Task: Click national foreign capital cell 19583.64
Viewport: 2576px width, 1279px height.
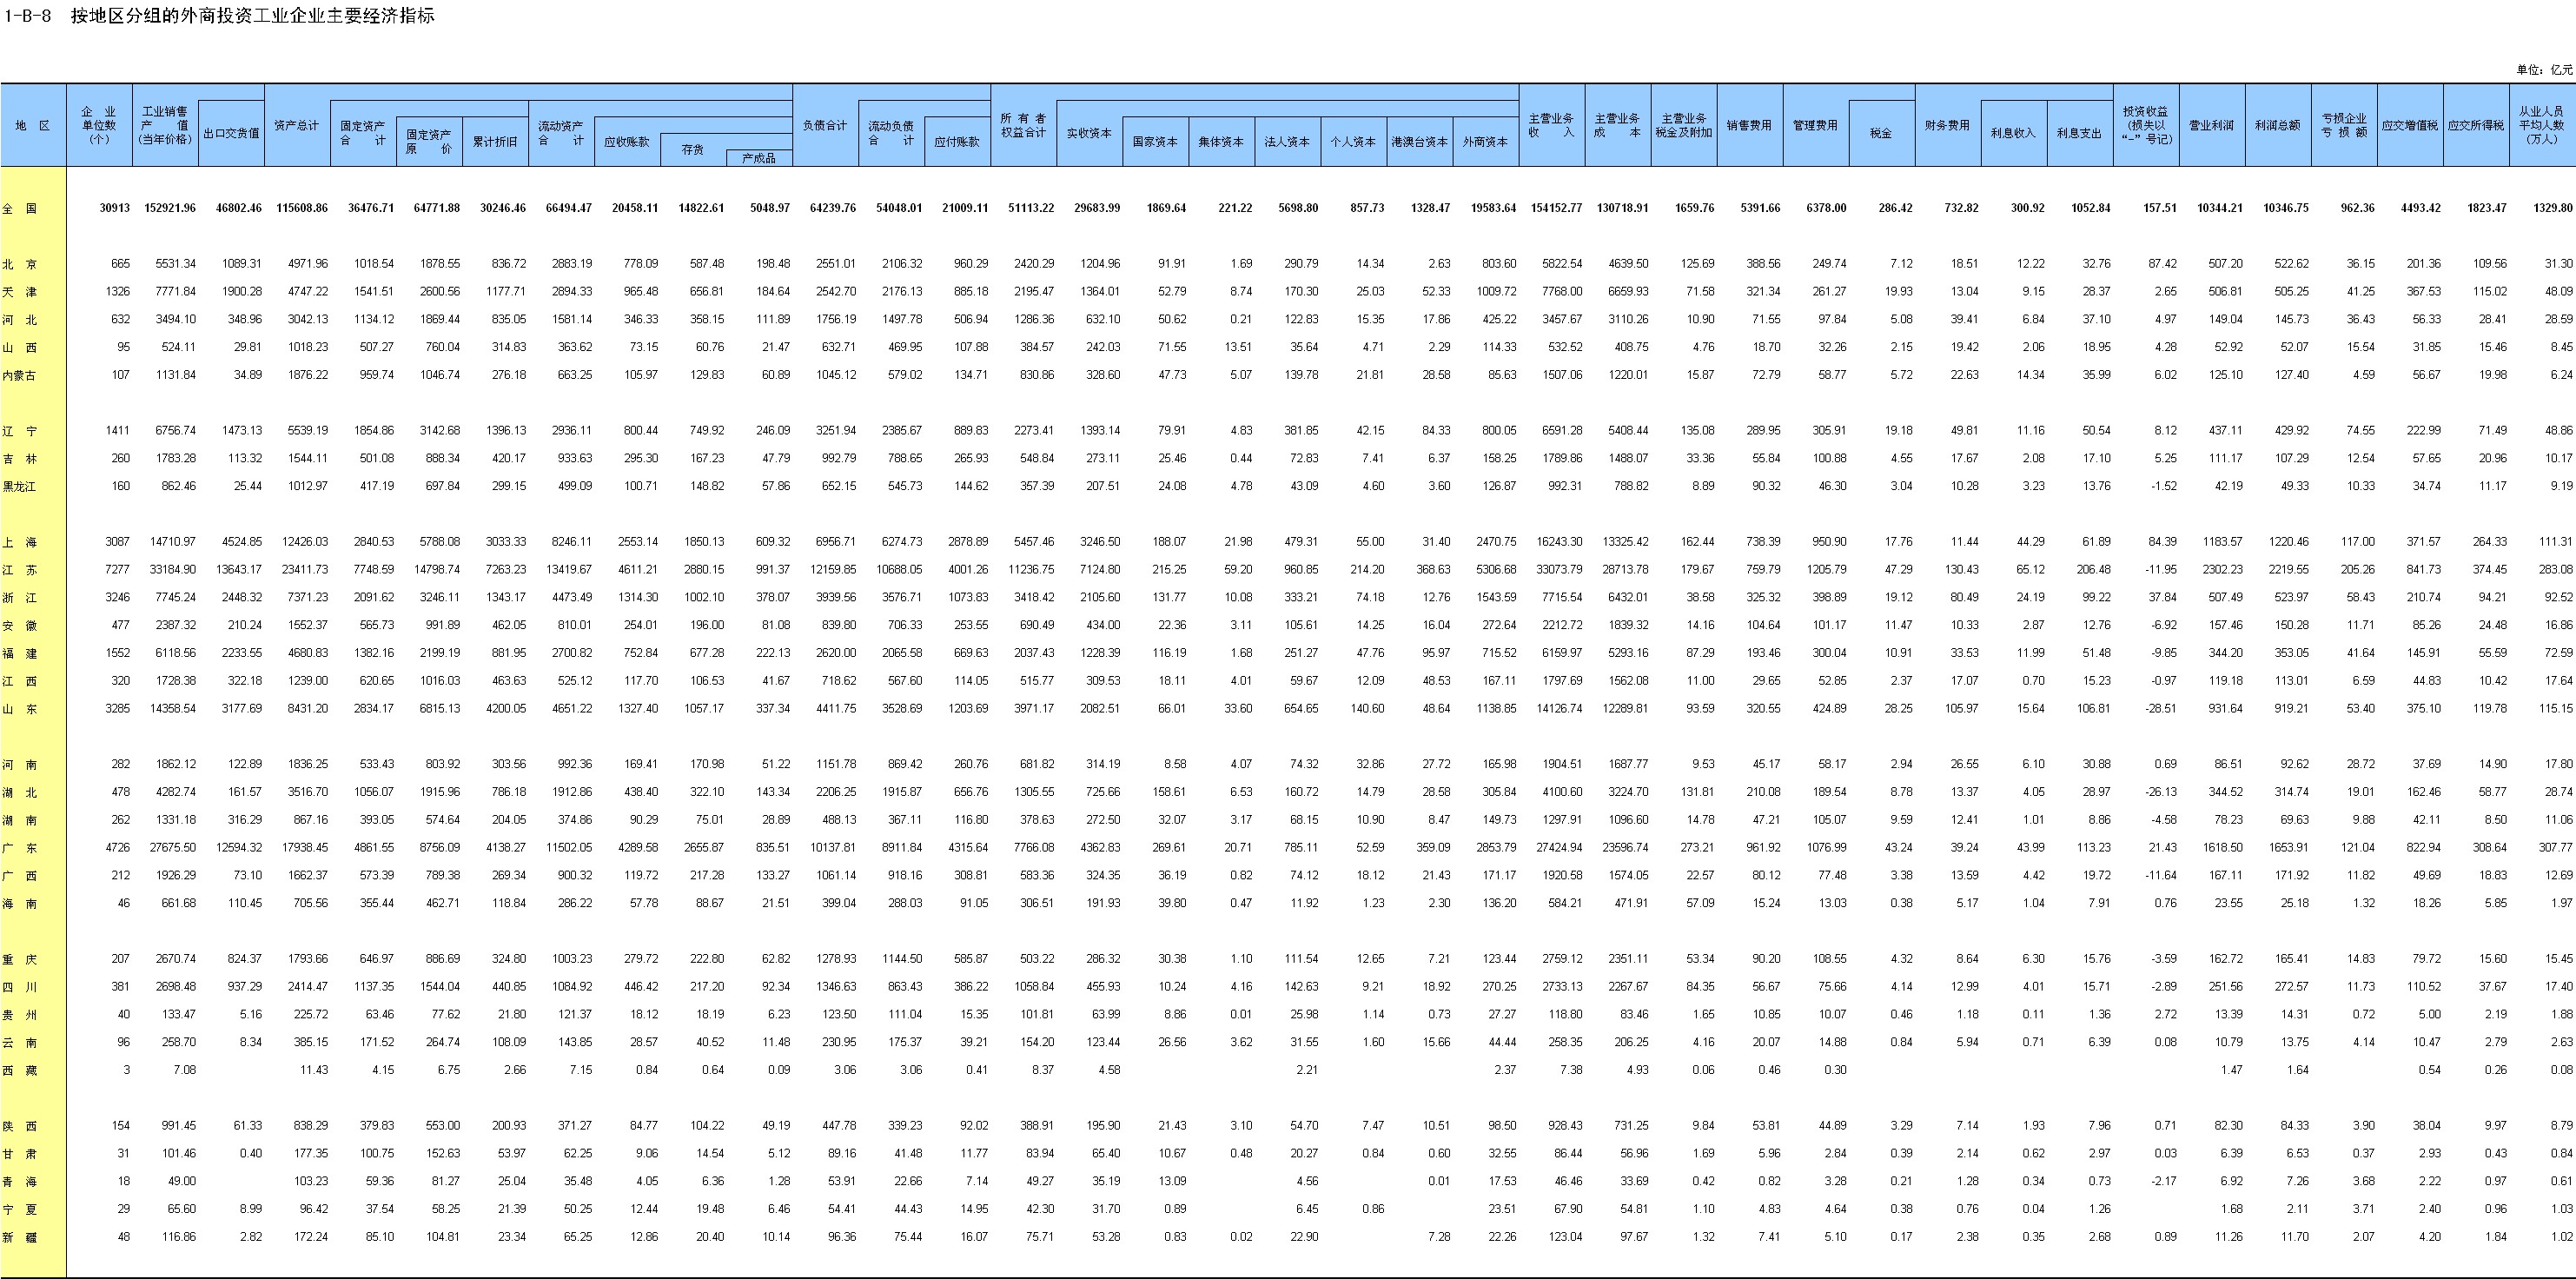Action: coord(1493,208)
